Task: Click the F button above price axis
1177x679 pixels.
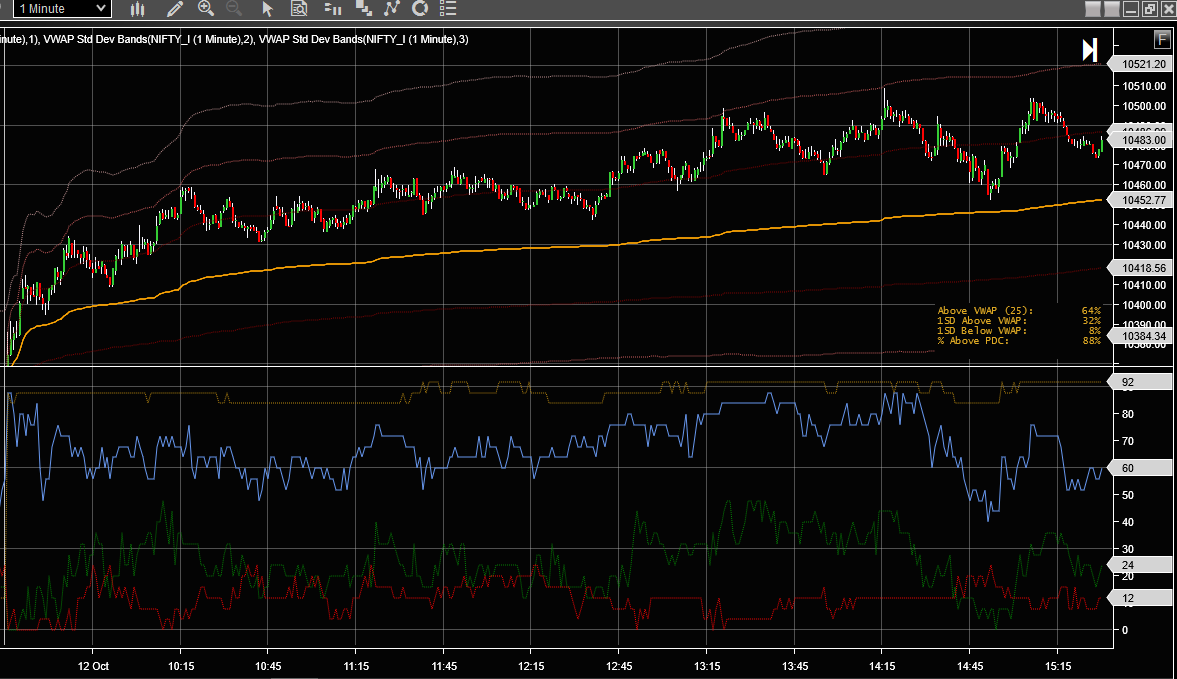Action: tap(1161, 40)
